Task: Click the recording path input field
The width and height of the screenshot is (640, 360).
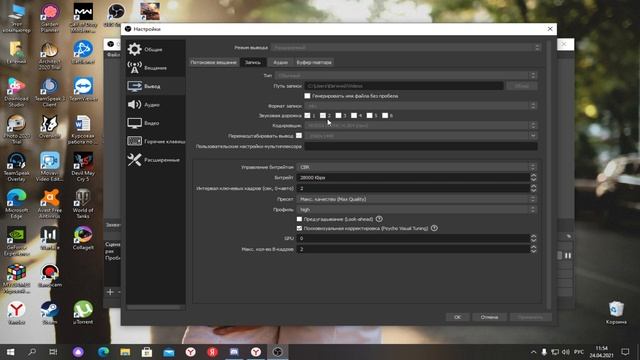Action: click(x=404, y=86)
